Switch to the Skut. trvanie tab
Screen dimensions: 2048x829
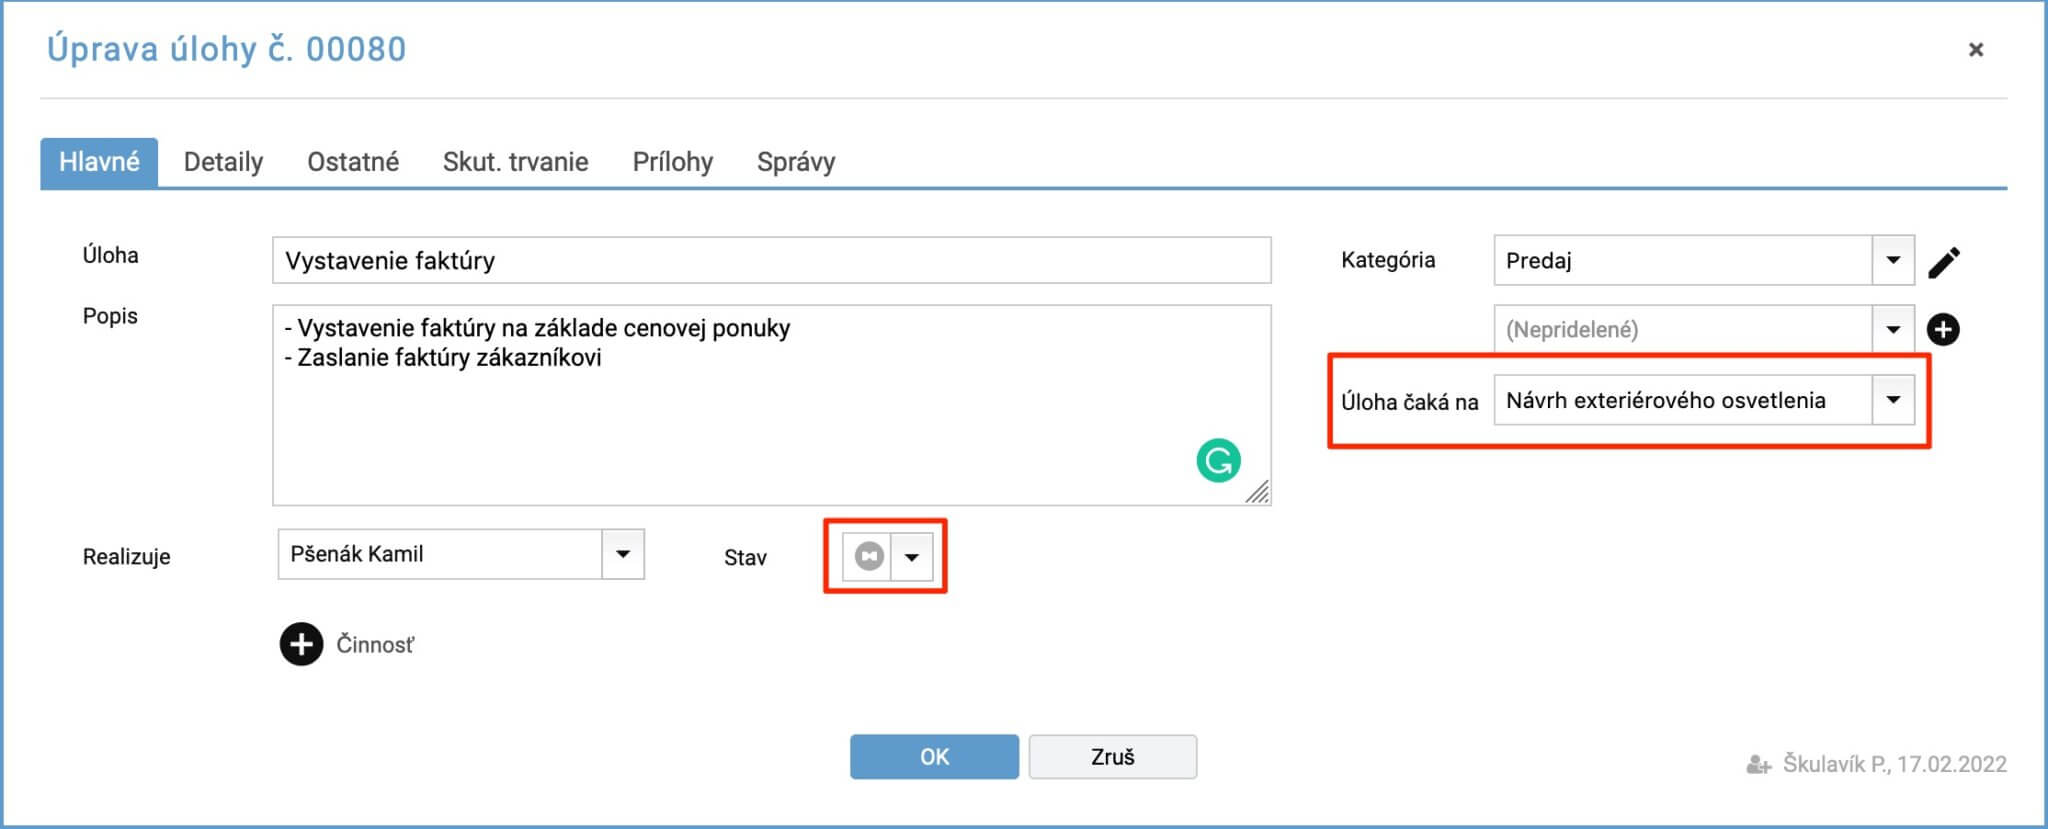pos(516,162)
